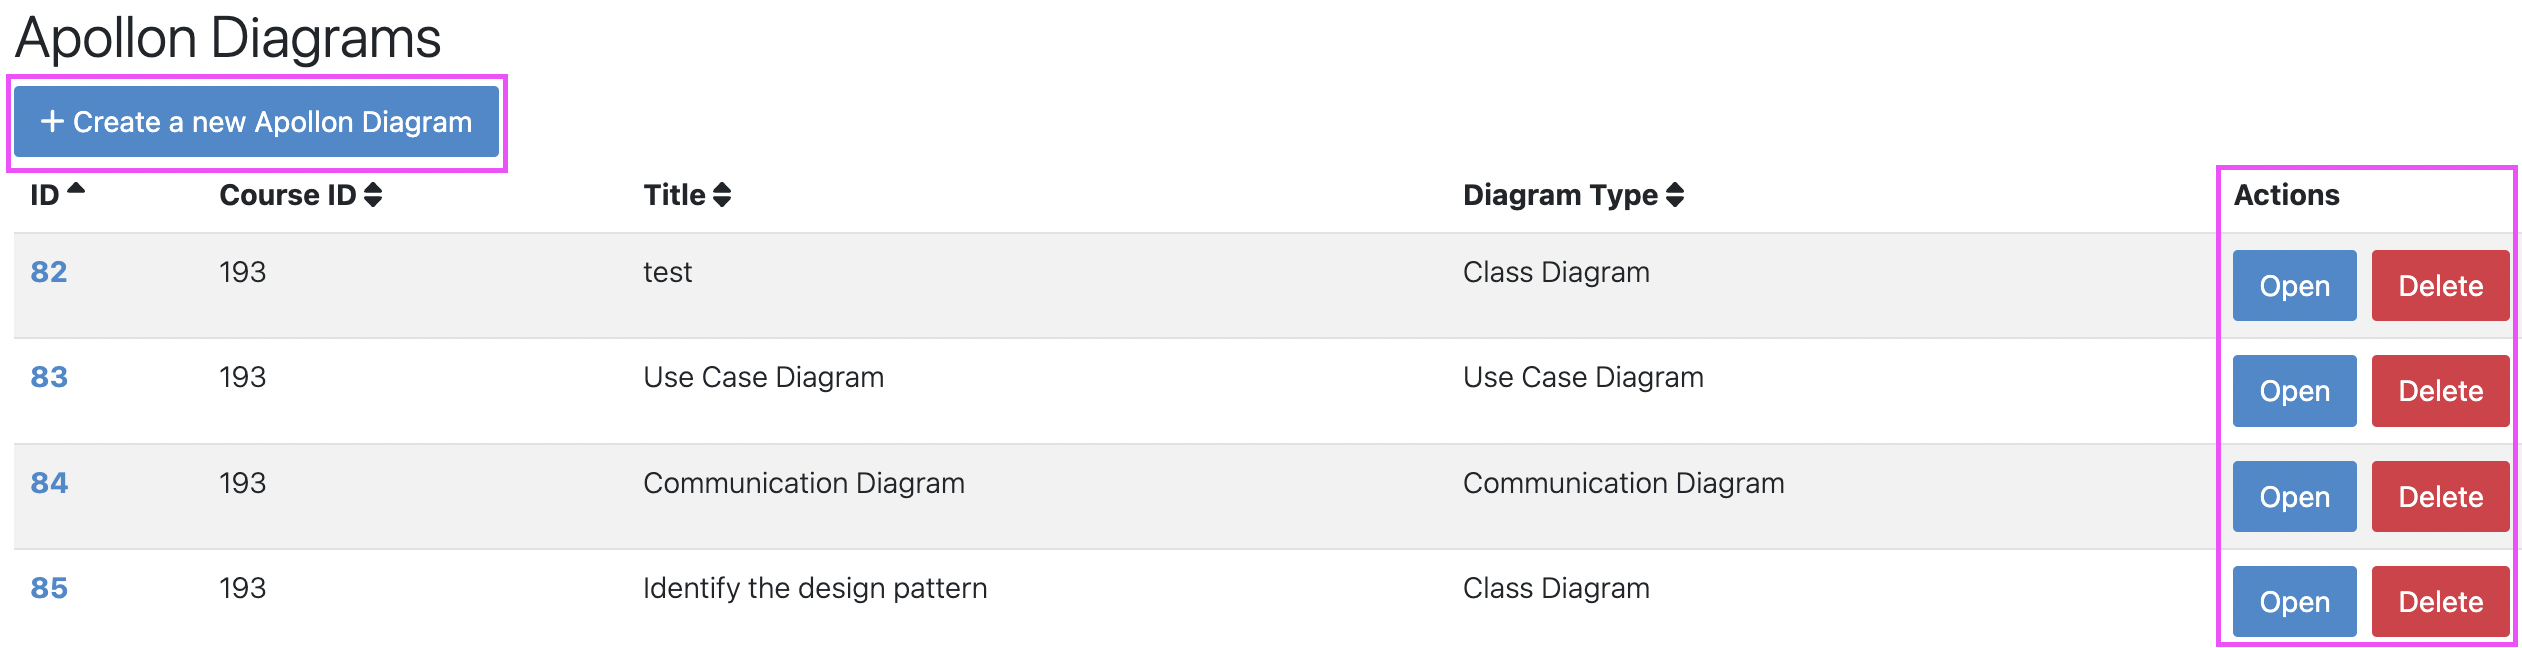Screen dimensions: 2522x648
Task: Click the plus icon on the Create button
Action: (52, 122)
